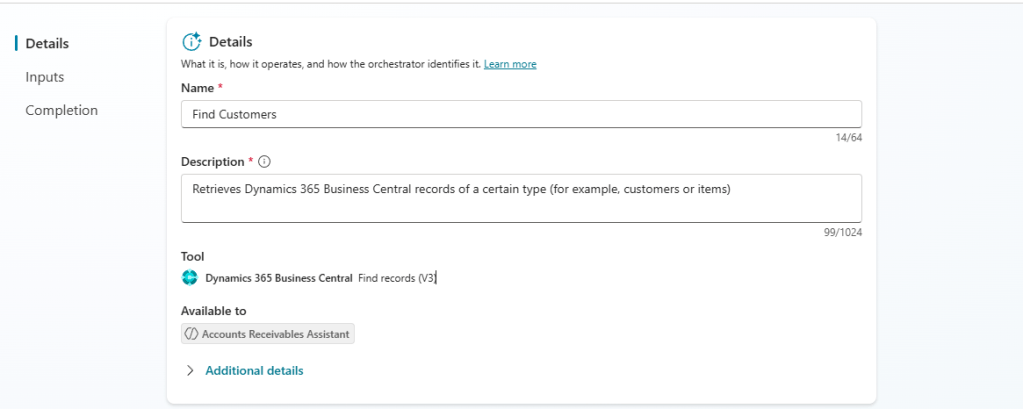Click the Accounts Receivables Assistant chip
1023x409 pixels.
(x=268, y=334)
